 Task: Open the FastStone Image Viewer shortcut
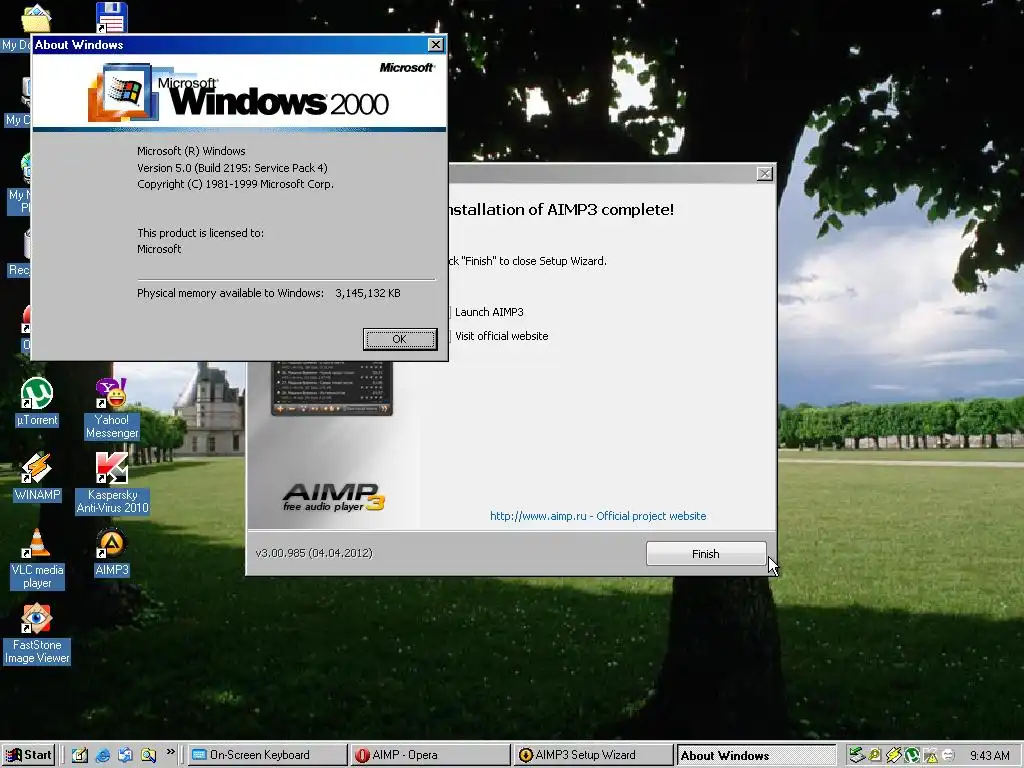tap(37, 634)
